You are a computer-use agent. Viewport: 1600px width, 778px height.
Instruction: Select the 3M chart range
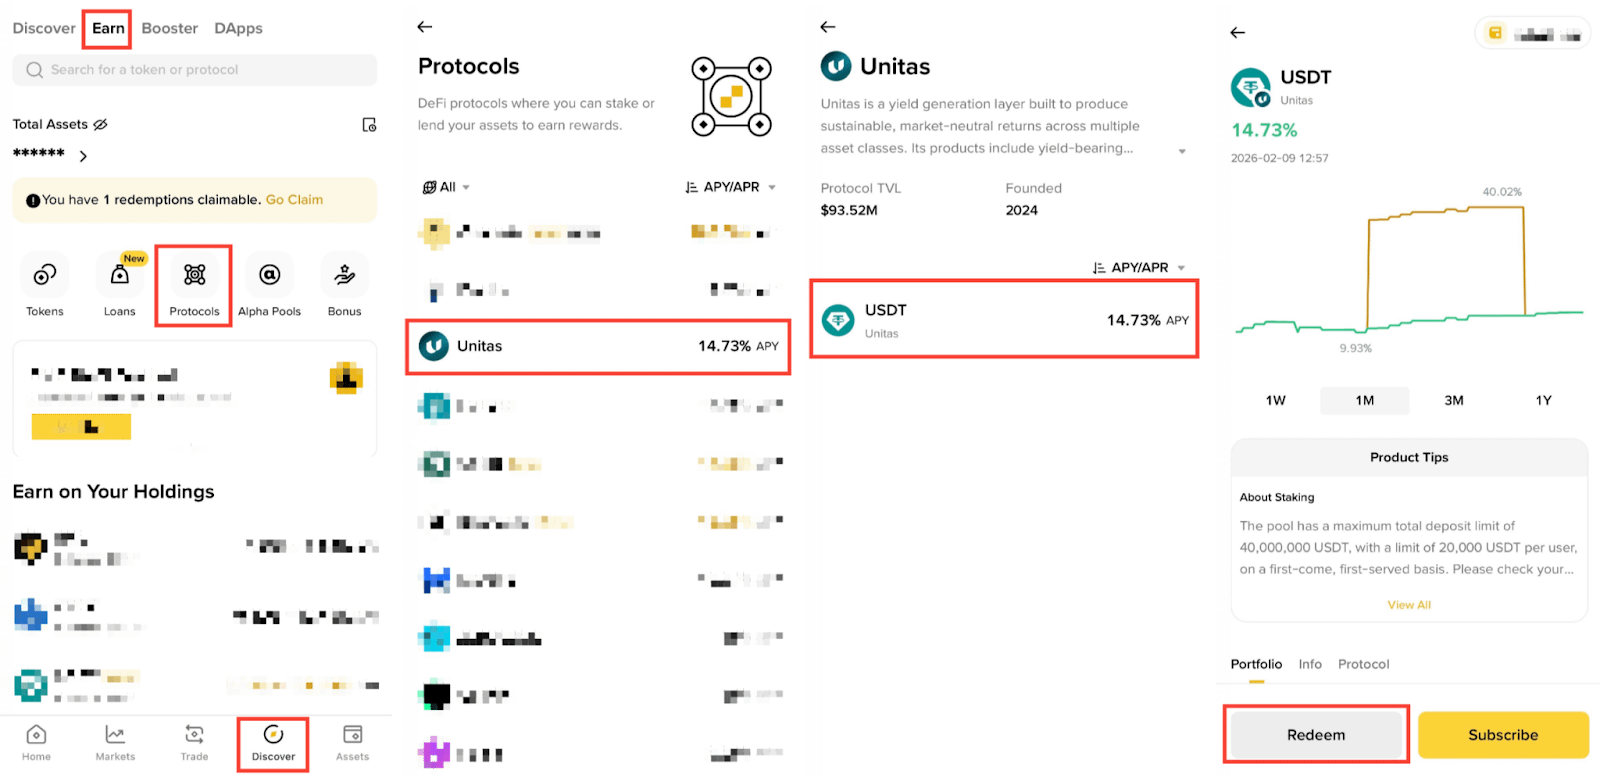[1454, 400]
